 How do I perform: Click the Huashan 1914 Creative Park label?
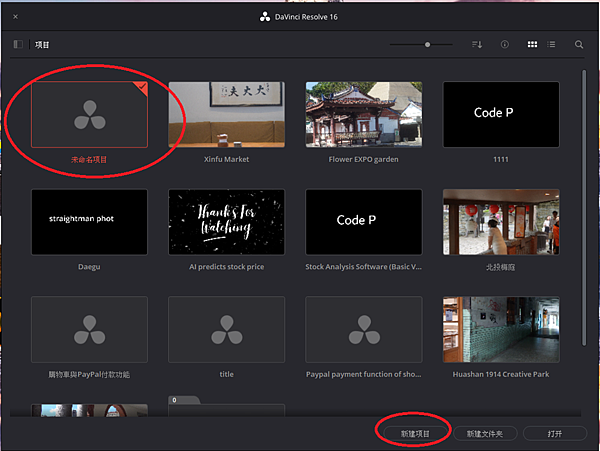point(501,374)
